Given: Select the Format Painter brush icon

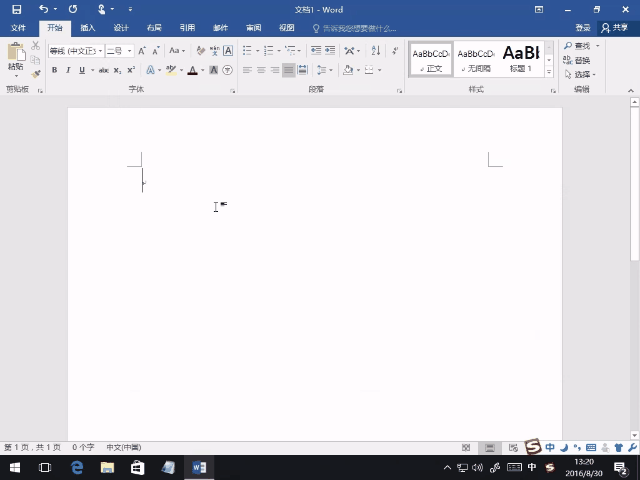Looking at the screenshot, I should [x=36, y=73].
